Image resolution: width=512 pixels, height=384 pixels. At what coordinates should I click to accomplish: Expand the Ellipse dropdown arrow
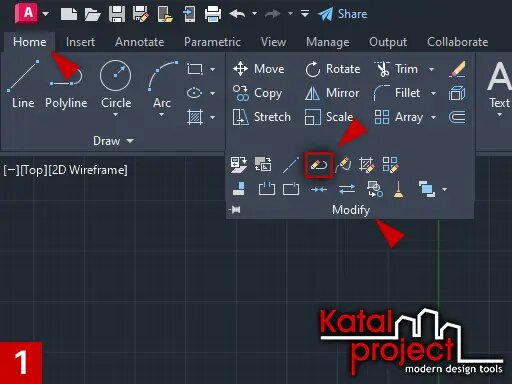212,93
